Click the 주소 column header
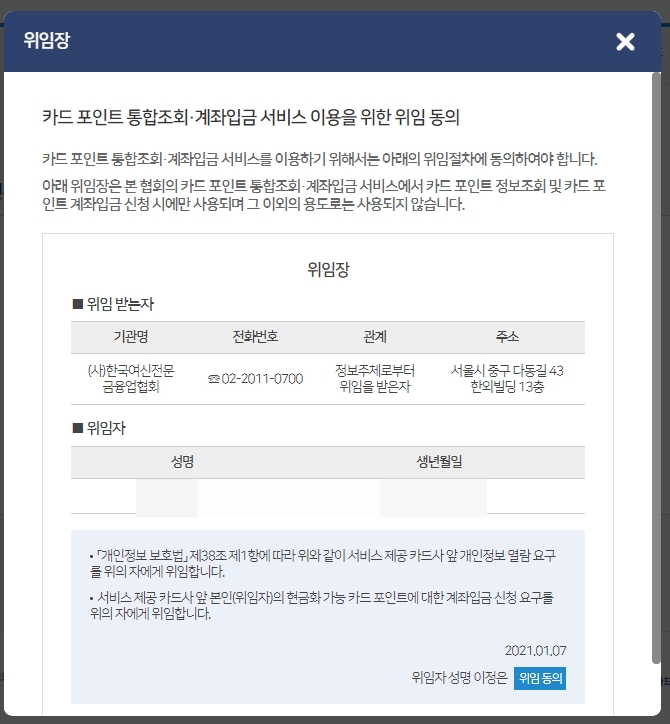Viewport: 670px width, 724px height. pos(507,337)
